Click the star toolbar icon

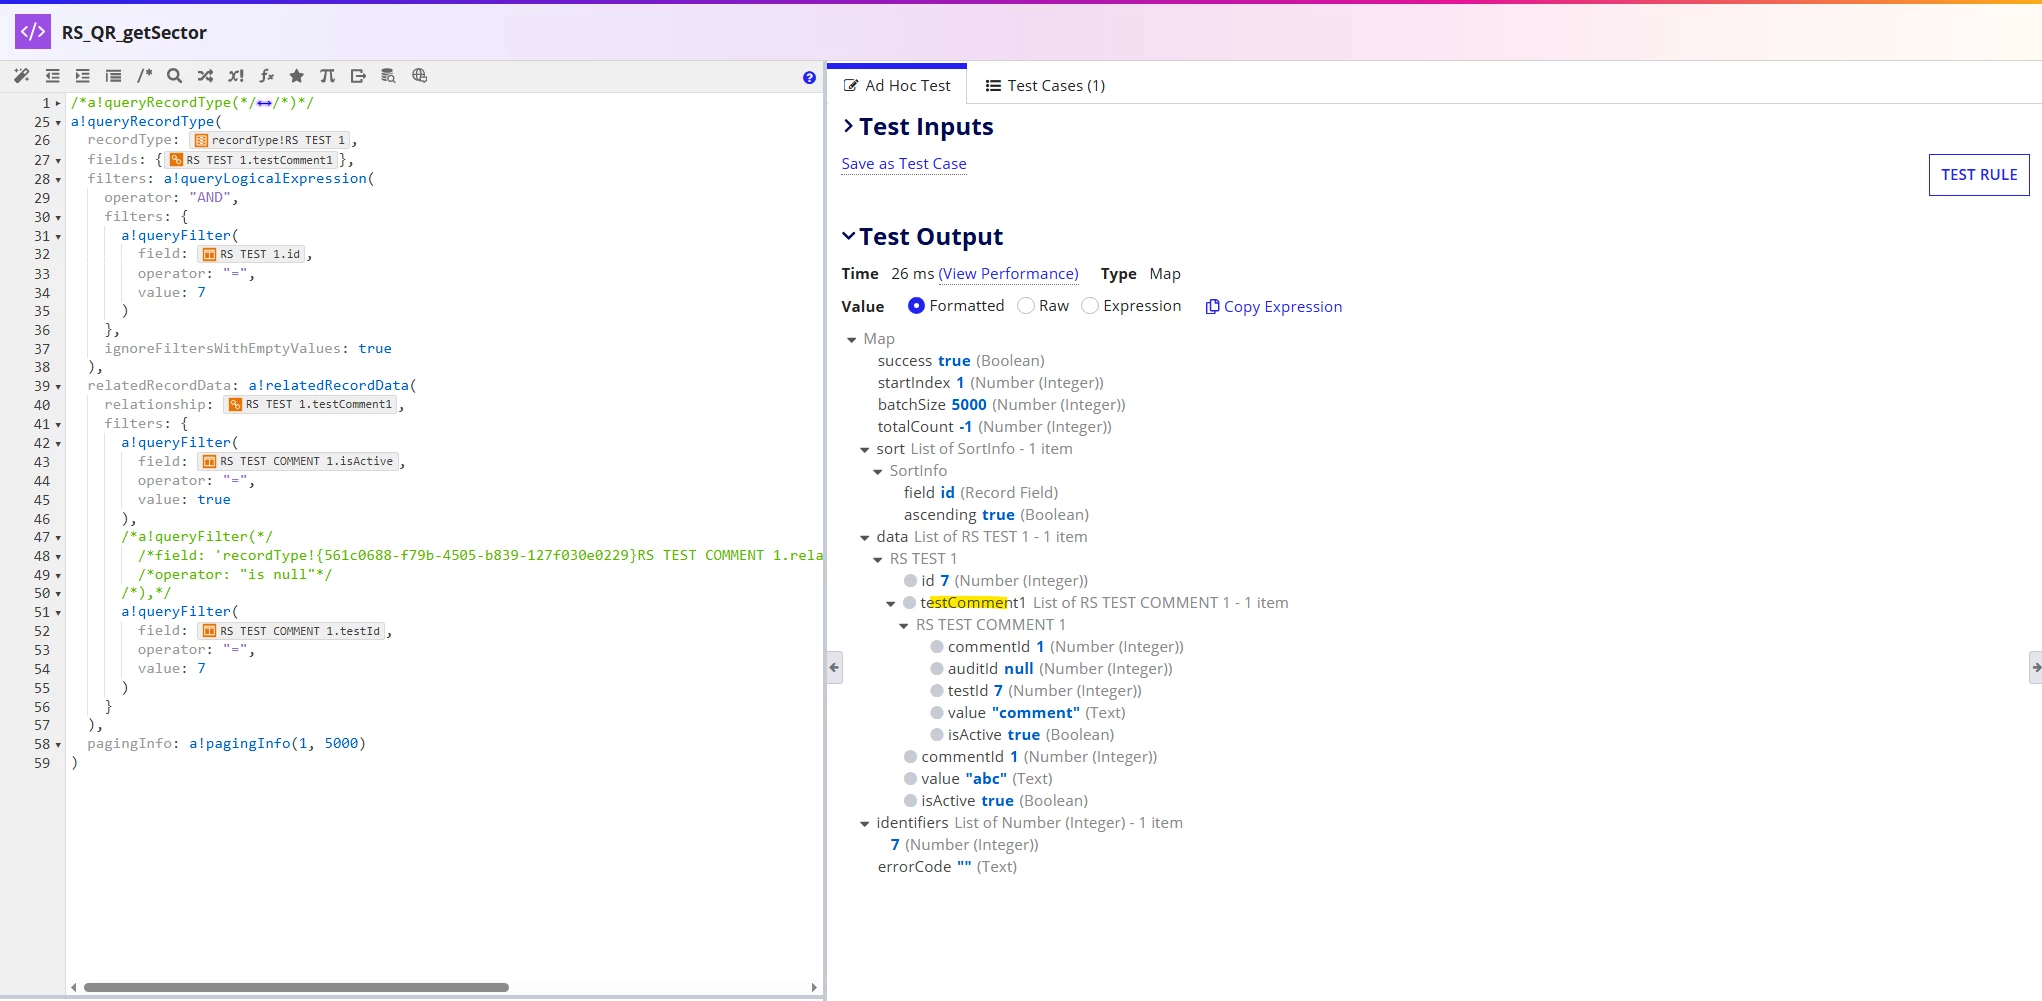tap(297, 76)
